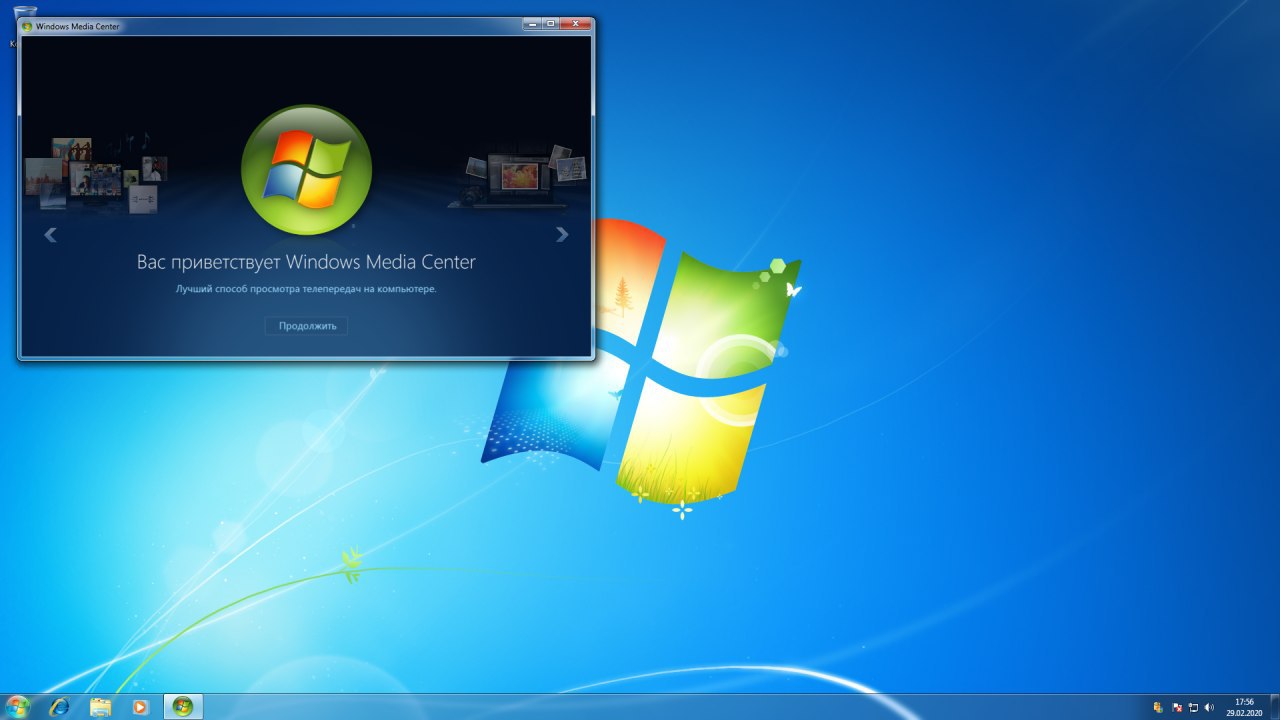The image size is (1280, 720).
Task: Click the laptop pictures thumbnail on right
Action: (517, 177)
